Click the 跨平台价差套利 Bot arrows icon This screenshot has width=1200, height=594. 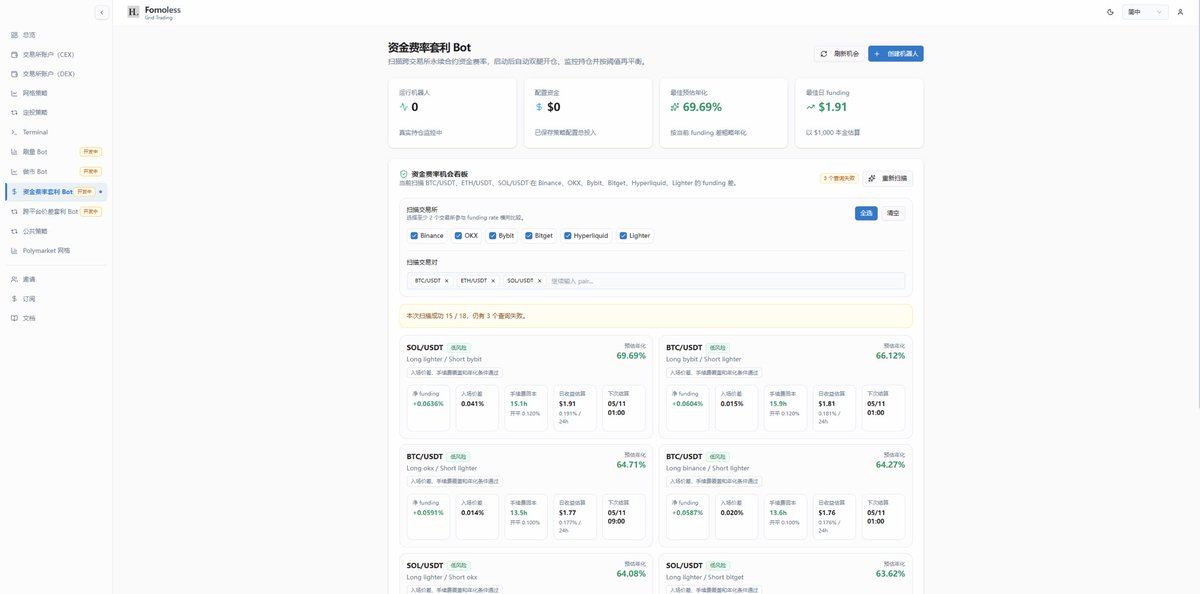[x=14, y=211]
